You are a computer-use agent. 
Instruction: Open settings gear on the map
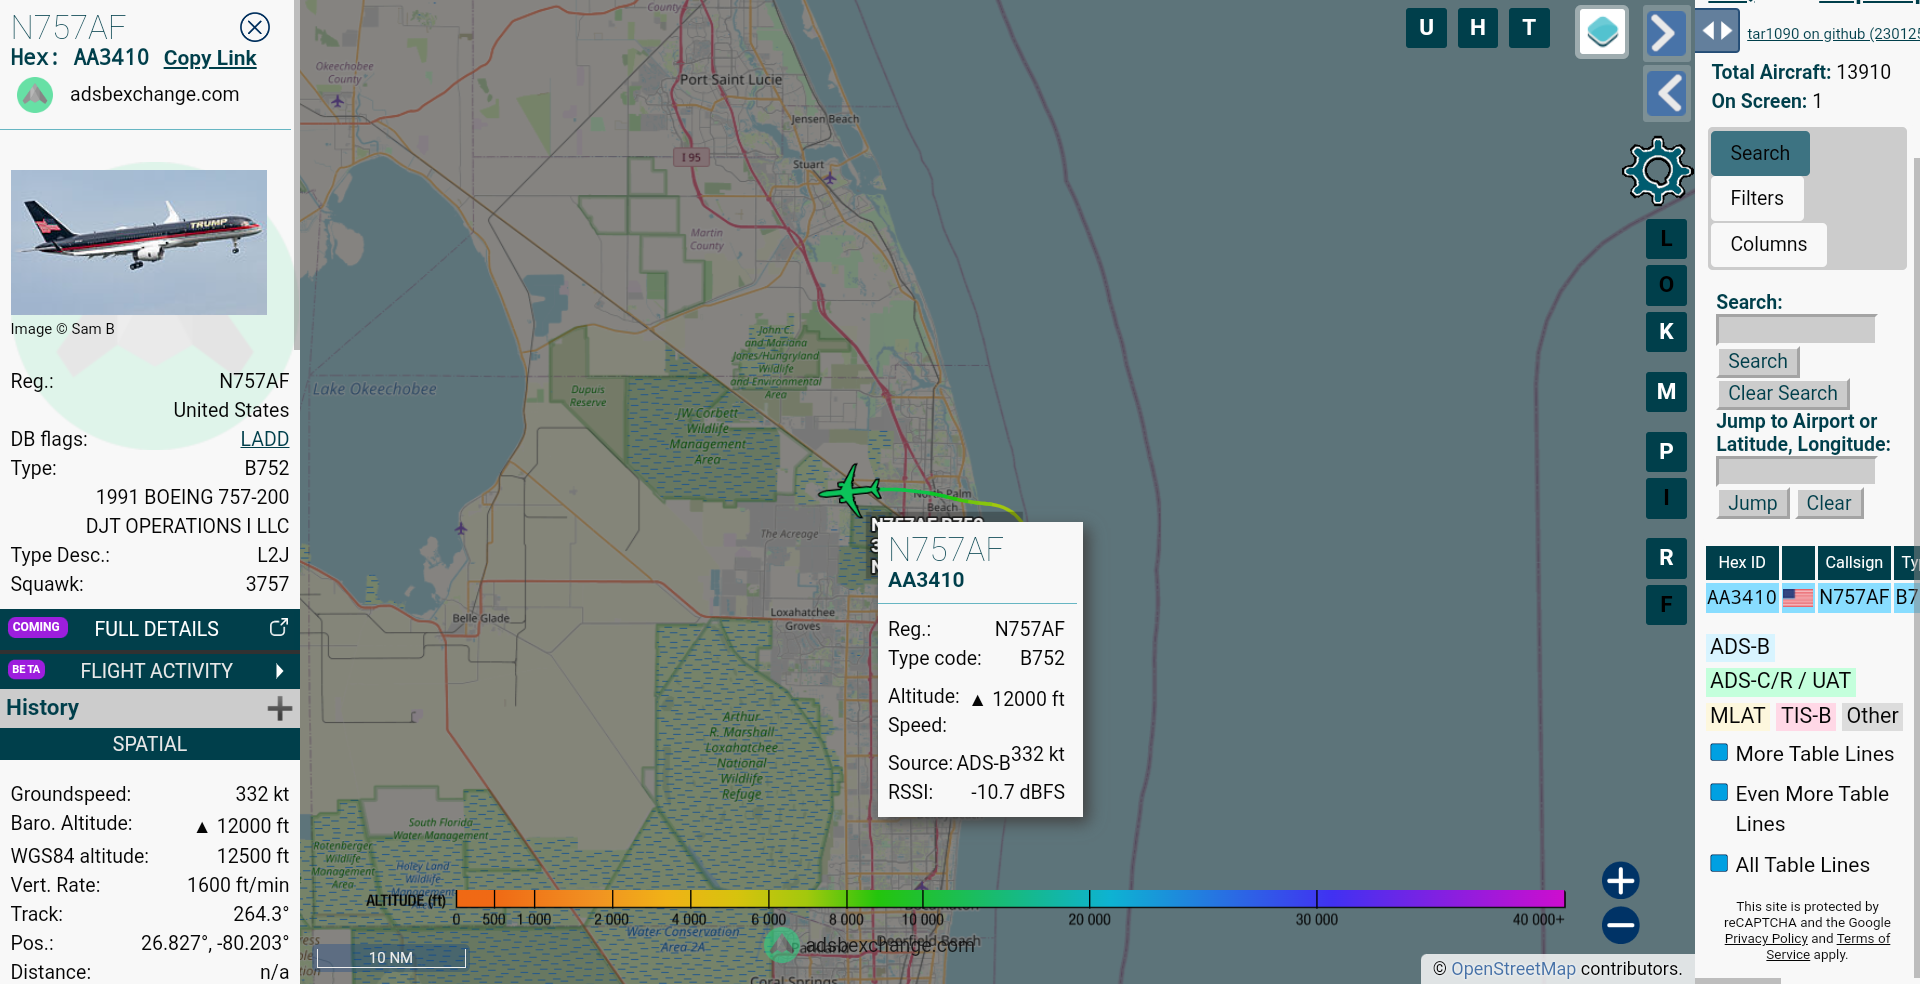(1657, 171)
